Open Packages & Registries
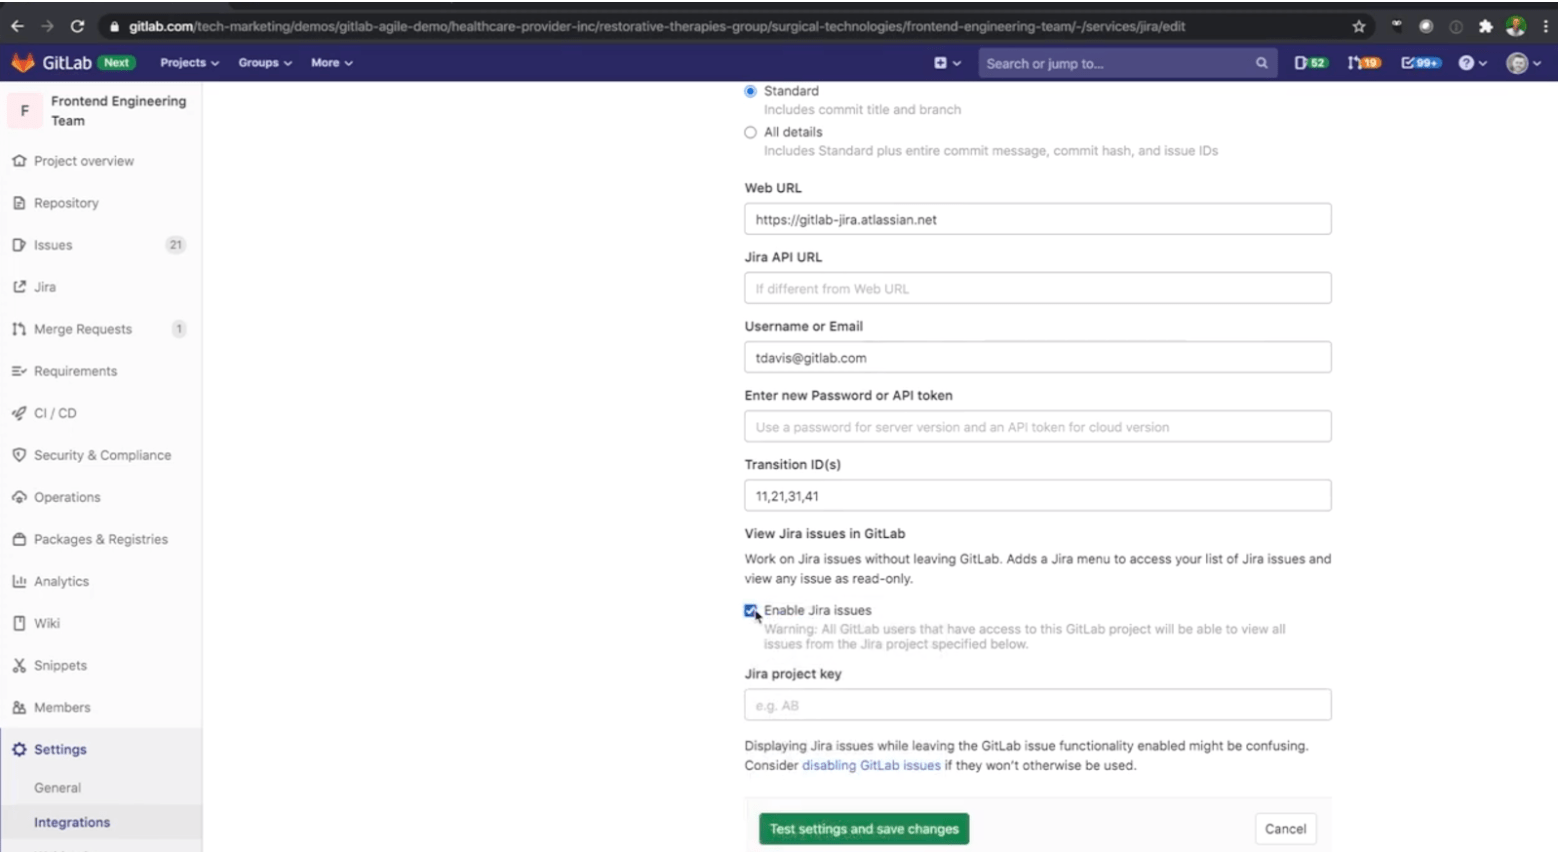This screenshot has width=1558, height=852. [x=99, y=539]
